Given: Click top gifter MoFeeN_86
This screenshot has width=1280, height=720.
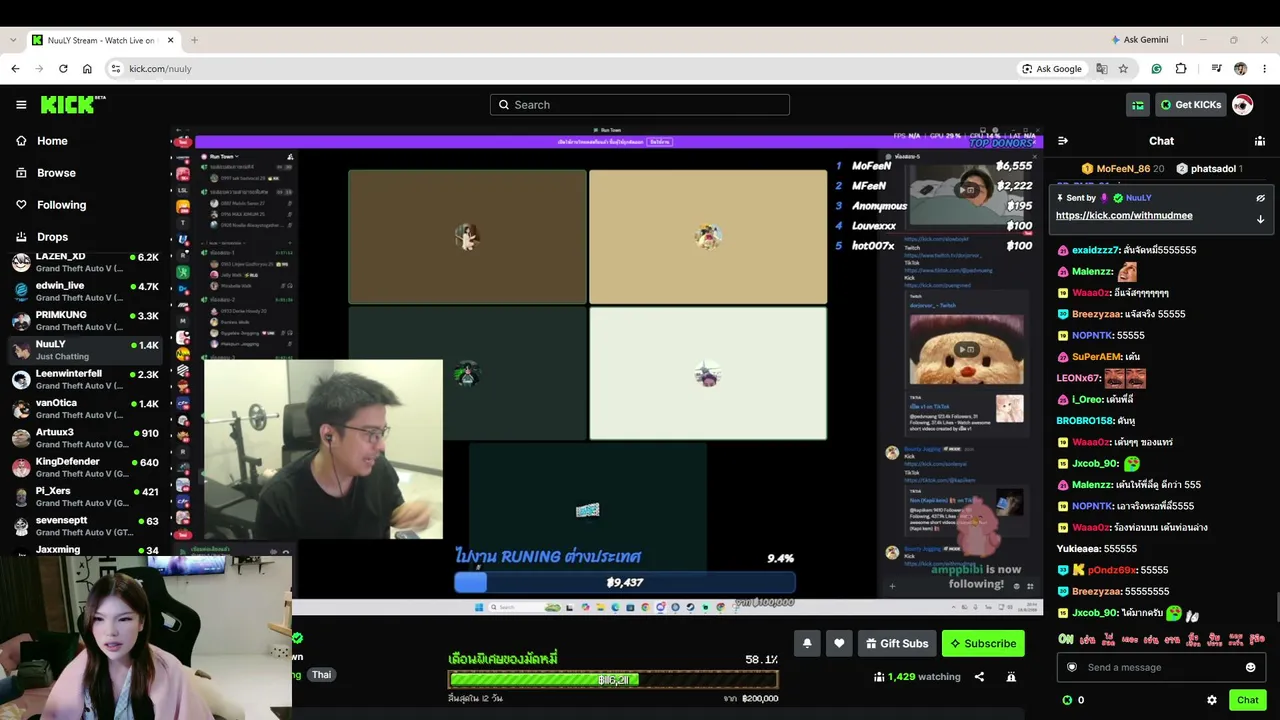Looking at the screenshot, I should click(1122, 169).
